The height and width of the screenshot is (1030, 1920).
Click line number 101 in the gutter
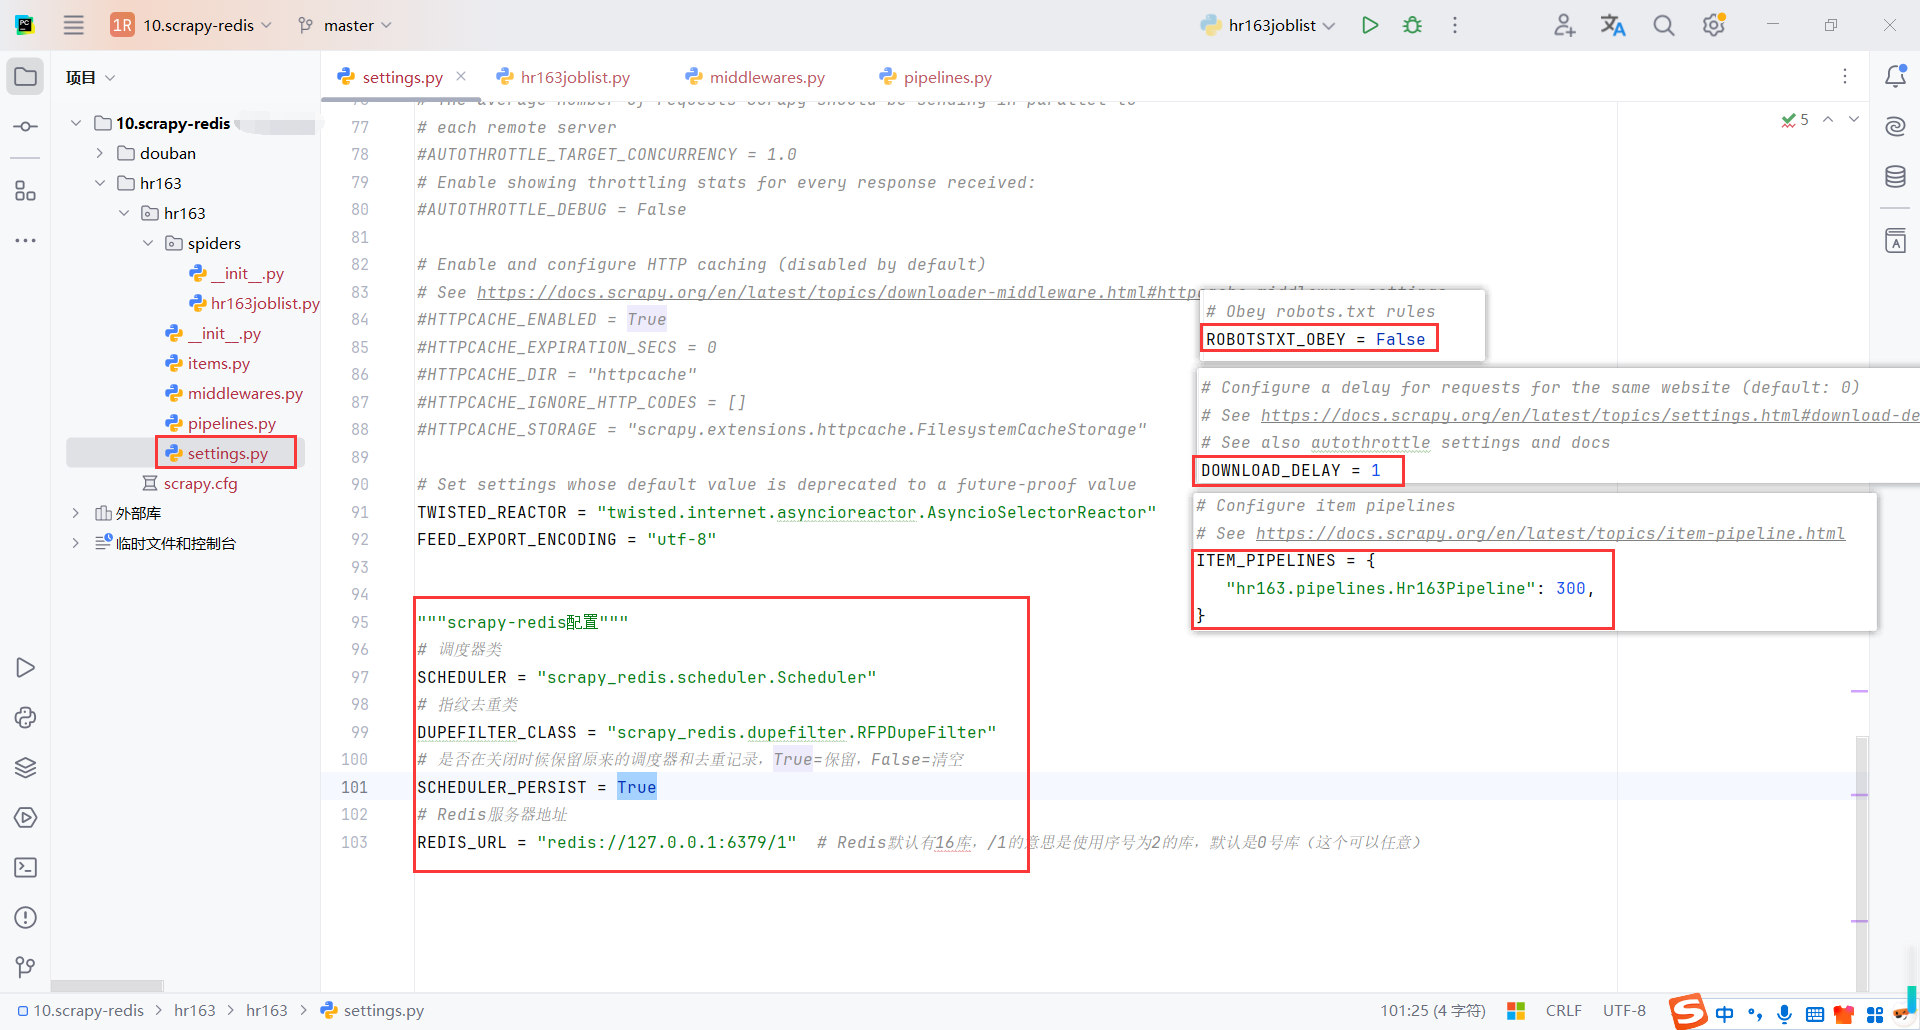tap(354, 787)
